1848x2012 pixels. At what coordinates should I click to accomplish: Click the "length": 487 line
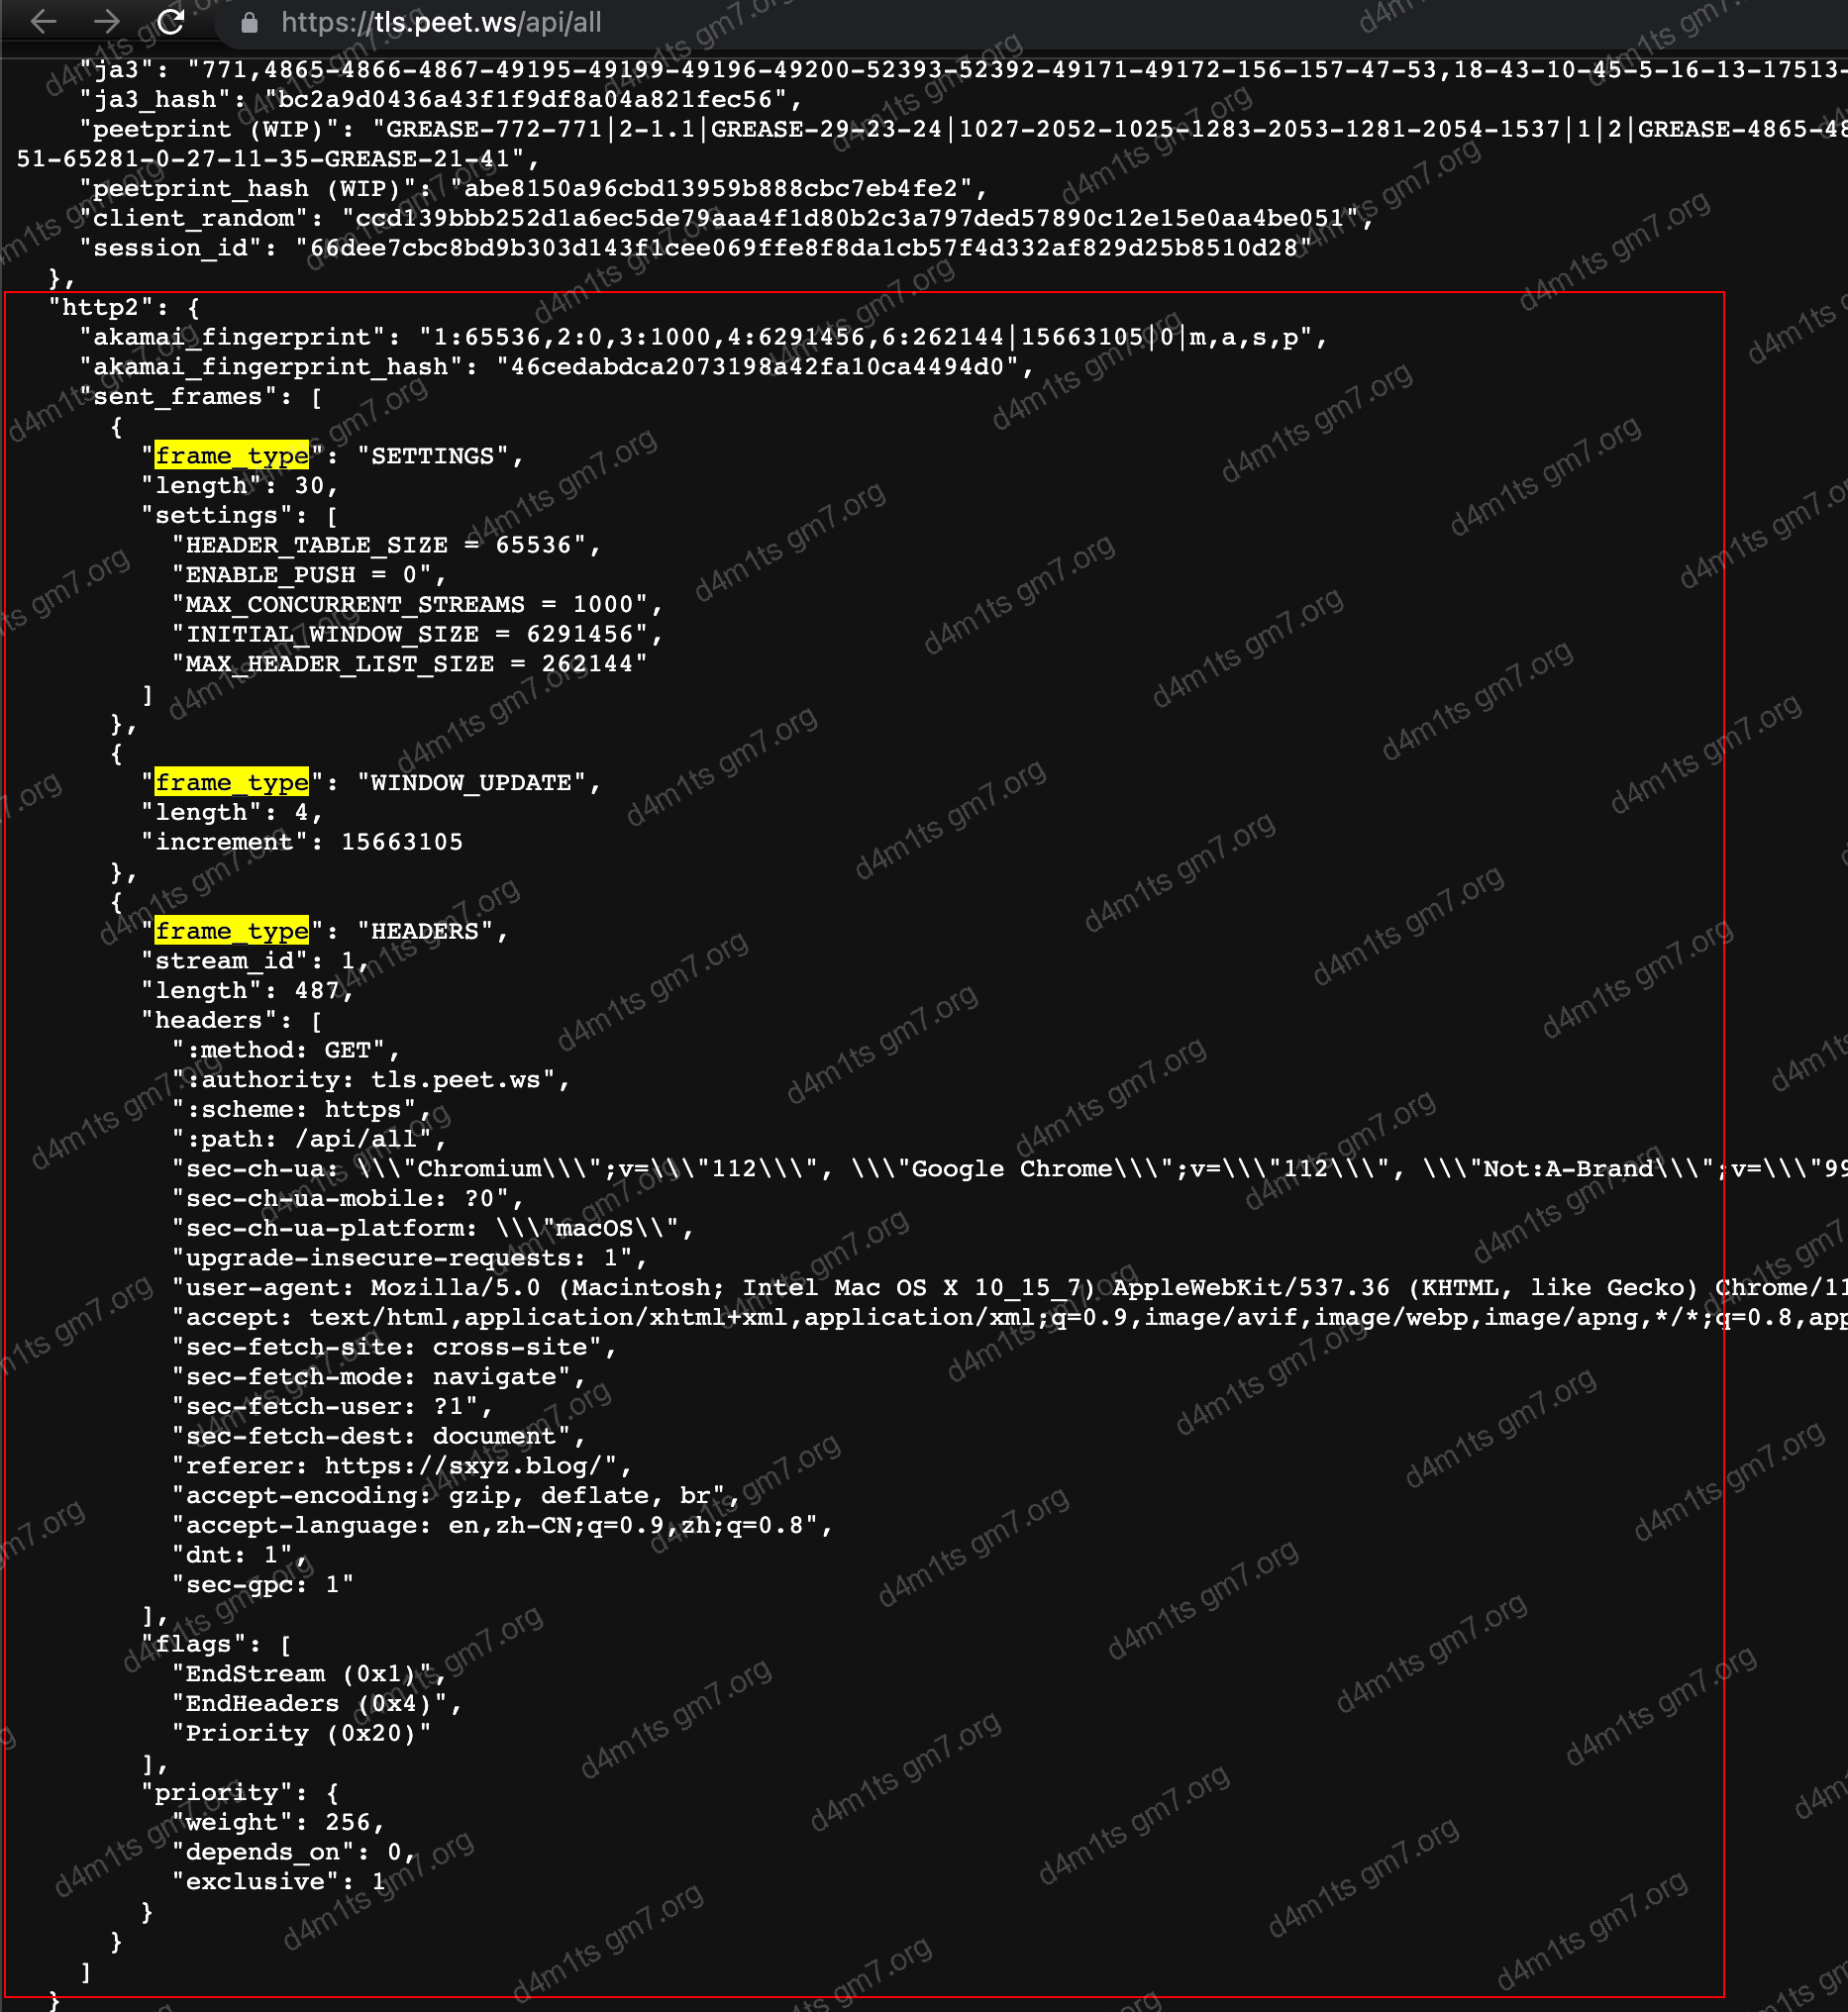(248, 991)
